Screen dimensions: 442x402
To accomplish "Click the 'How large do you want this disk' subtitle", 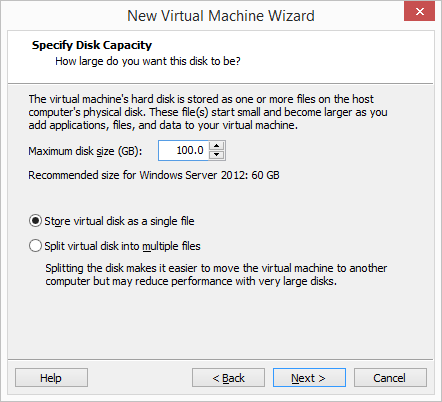I will click(x=148, y=61).
